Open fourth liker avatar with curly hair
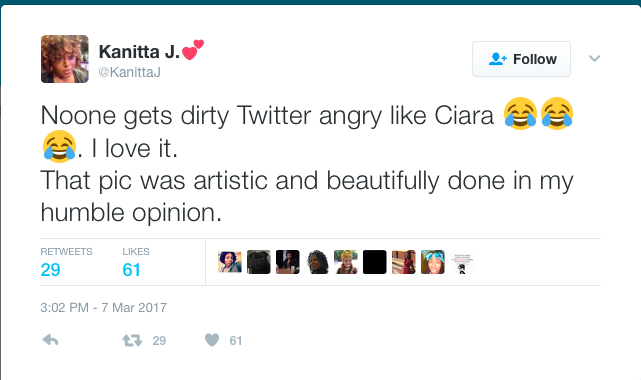Screen dimensions: 641x380 (317, 262)
